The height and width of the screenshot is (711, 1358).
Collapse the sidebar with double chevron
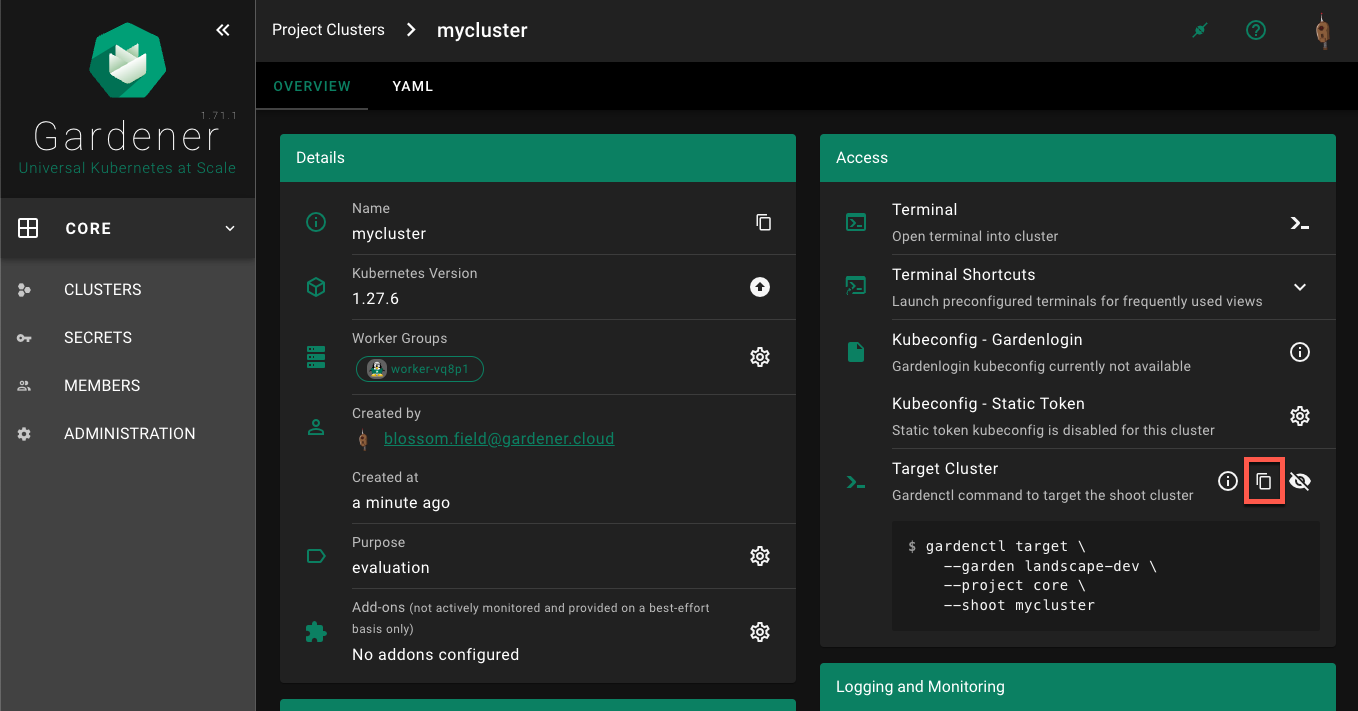pos(223,30)
